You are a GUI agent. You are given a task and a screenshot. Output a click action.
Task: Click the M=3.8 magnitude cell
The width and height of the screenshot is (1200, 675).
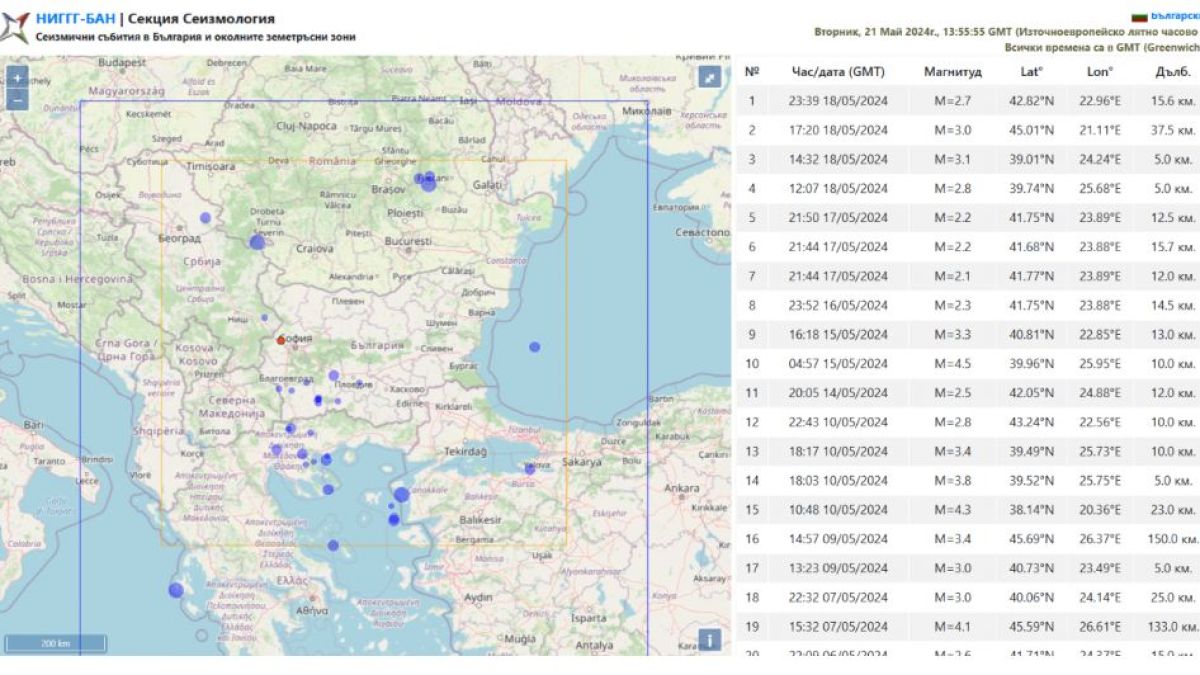click(952, 481)
